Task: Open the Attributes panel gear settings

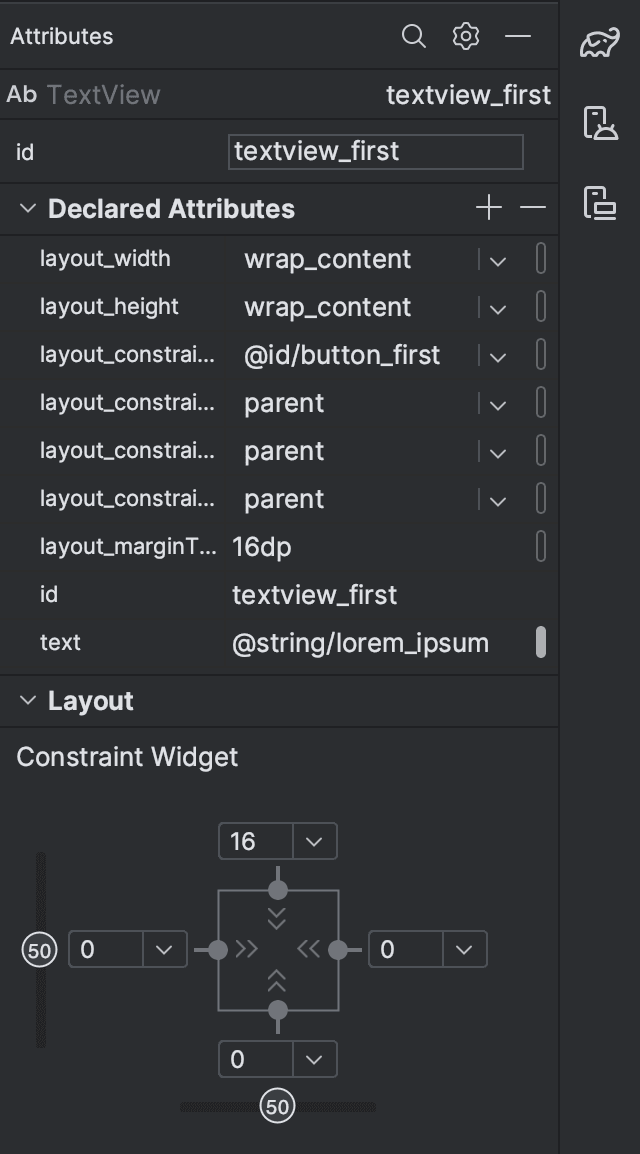Action: pos(466,36)
